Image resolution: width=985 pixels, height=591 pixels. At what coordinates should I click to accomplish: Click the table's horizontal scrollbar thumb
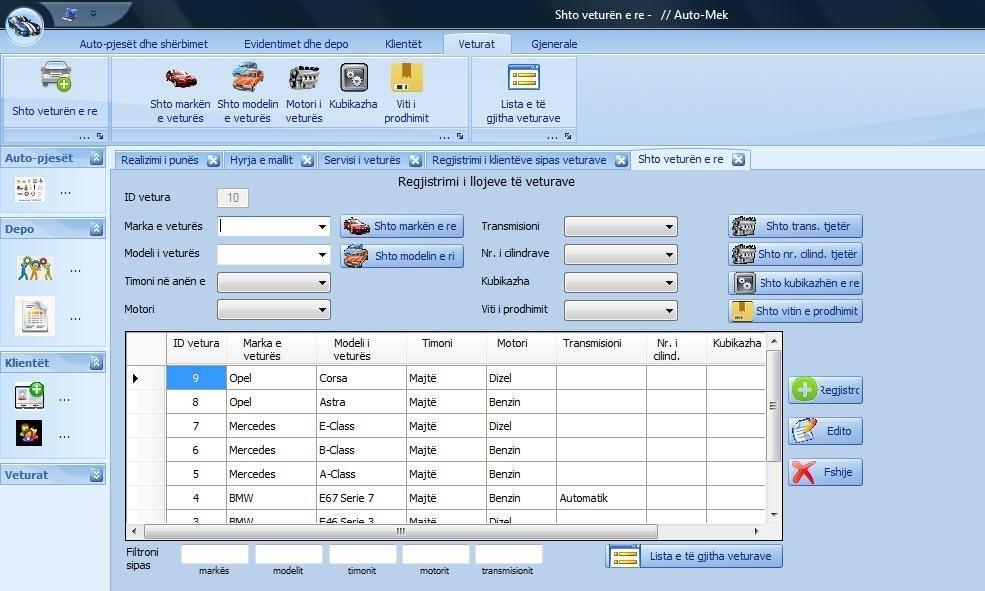(401, 531)
